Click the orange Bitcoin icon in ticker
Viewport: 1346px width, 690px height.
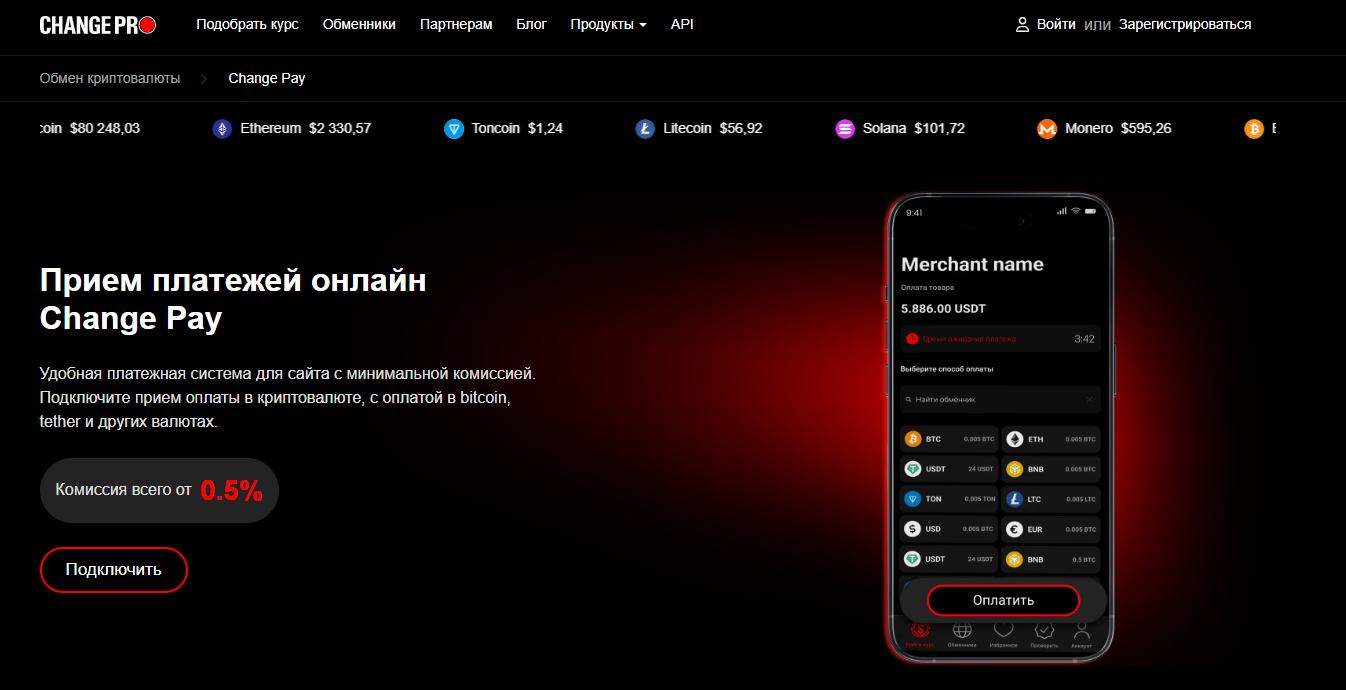(x=1254, y=129)
